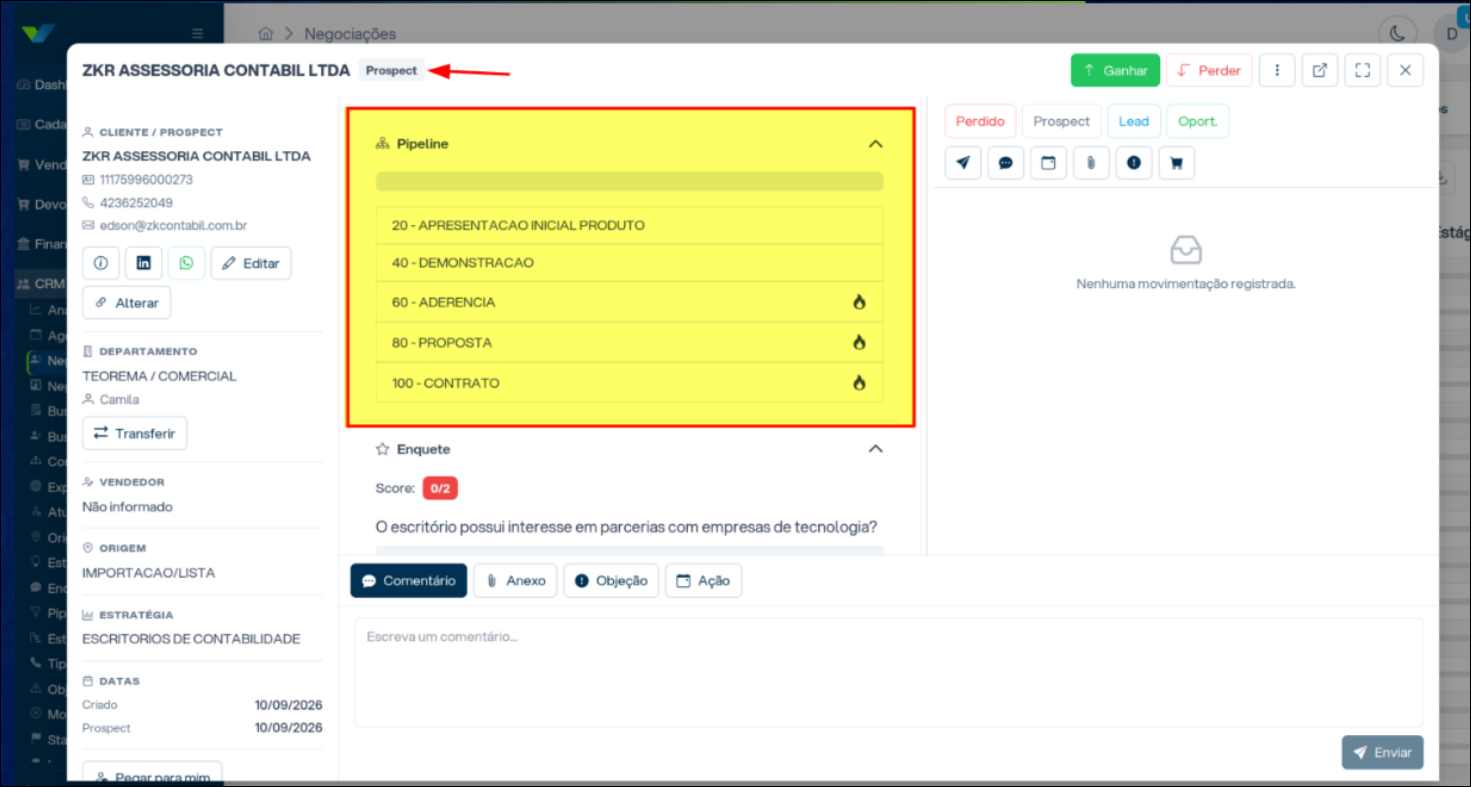1471x787 pixels.
Task: Click the exclamation objection filter icon
Action: pos(1134,163)
